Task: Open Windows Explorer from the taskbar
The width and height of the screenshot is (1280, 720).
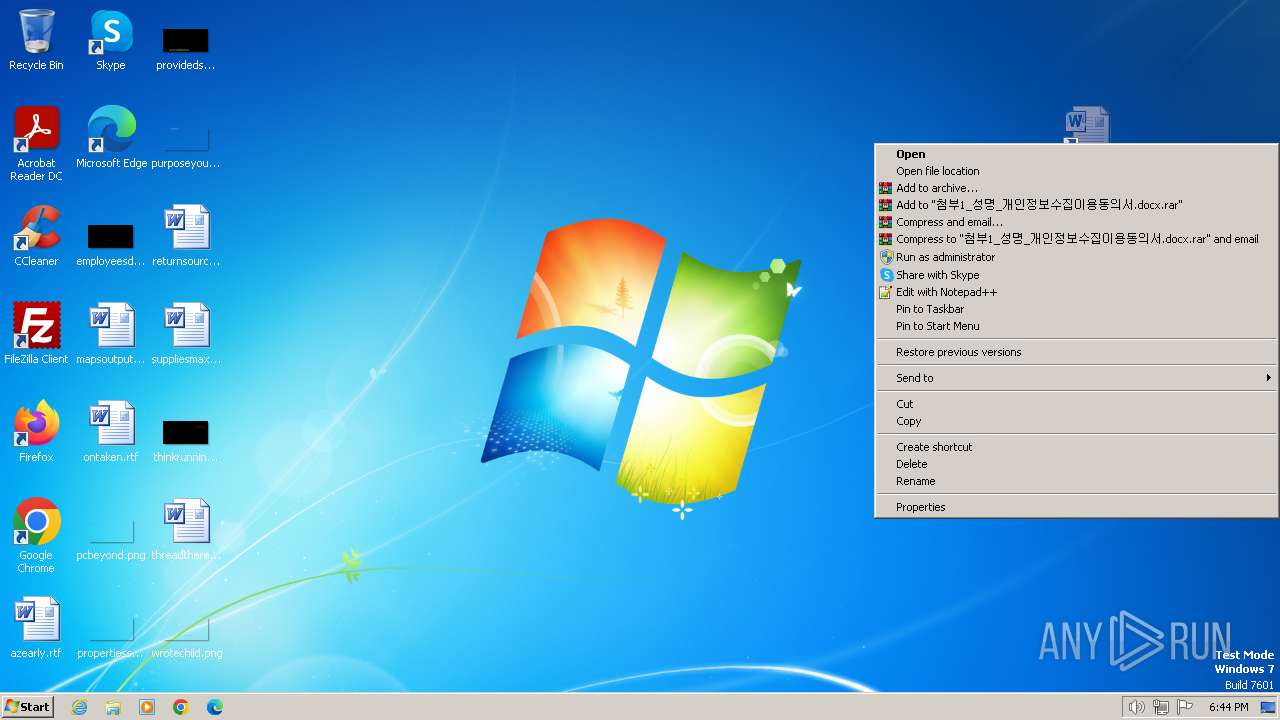Action: pyautogui.click(x=113, y=707)
